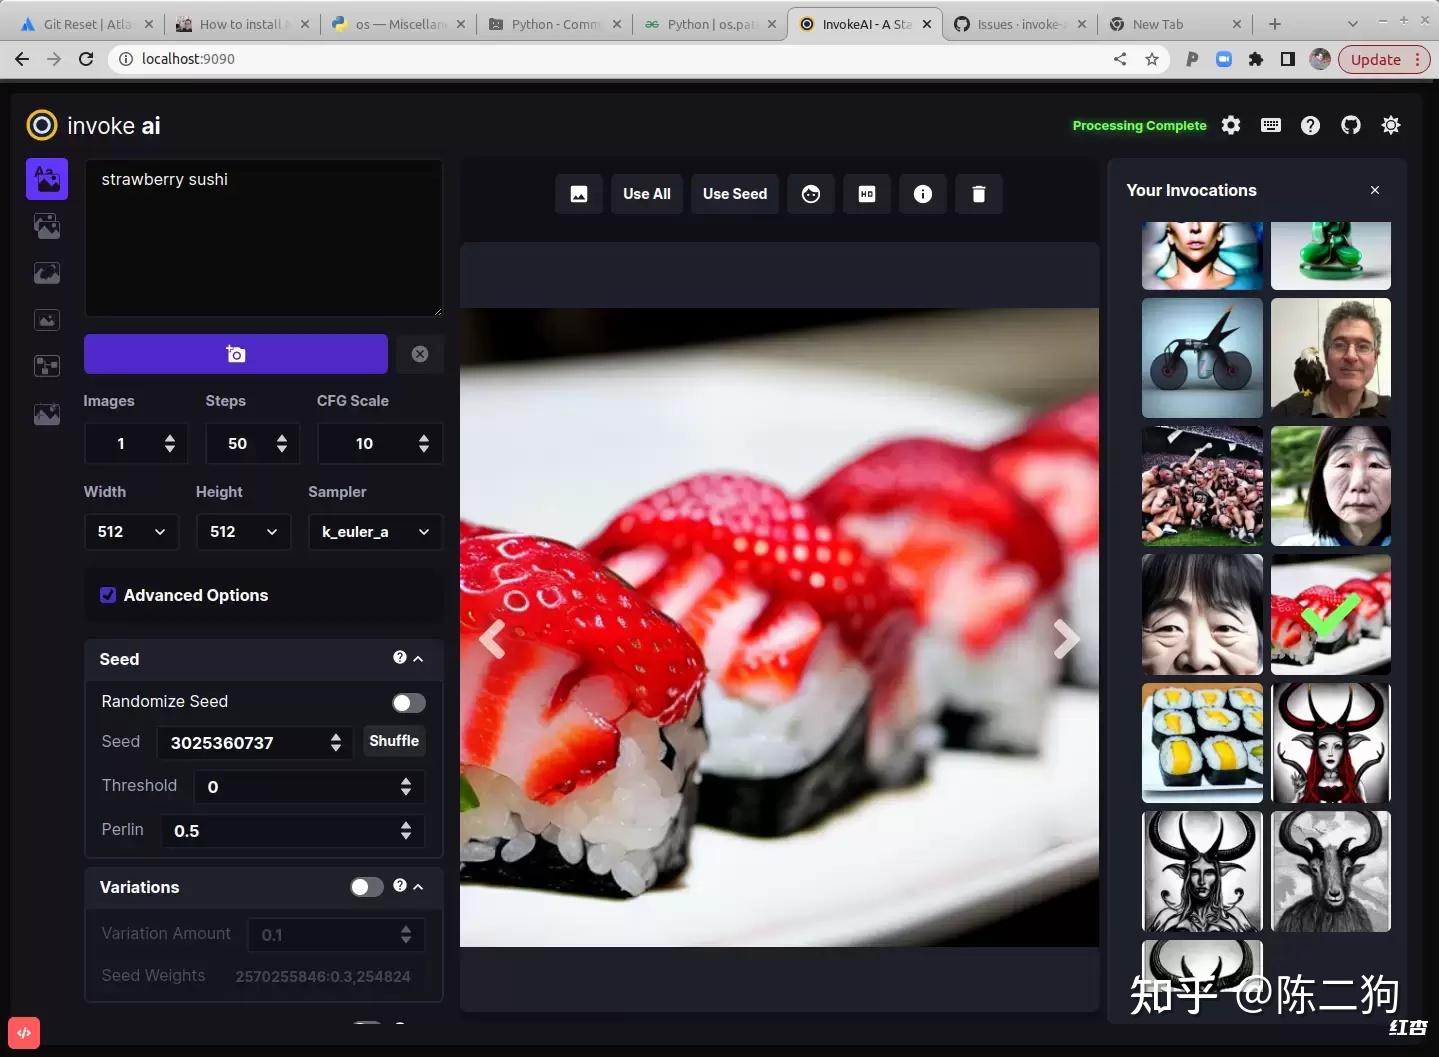Collapse the Seed section chevron
This screenshot has width=1439, height=1057.
[419, 658]
